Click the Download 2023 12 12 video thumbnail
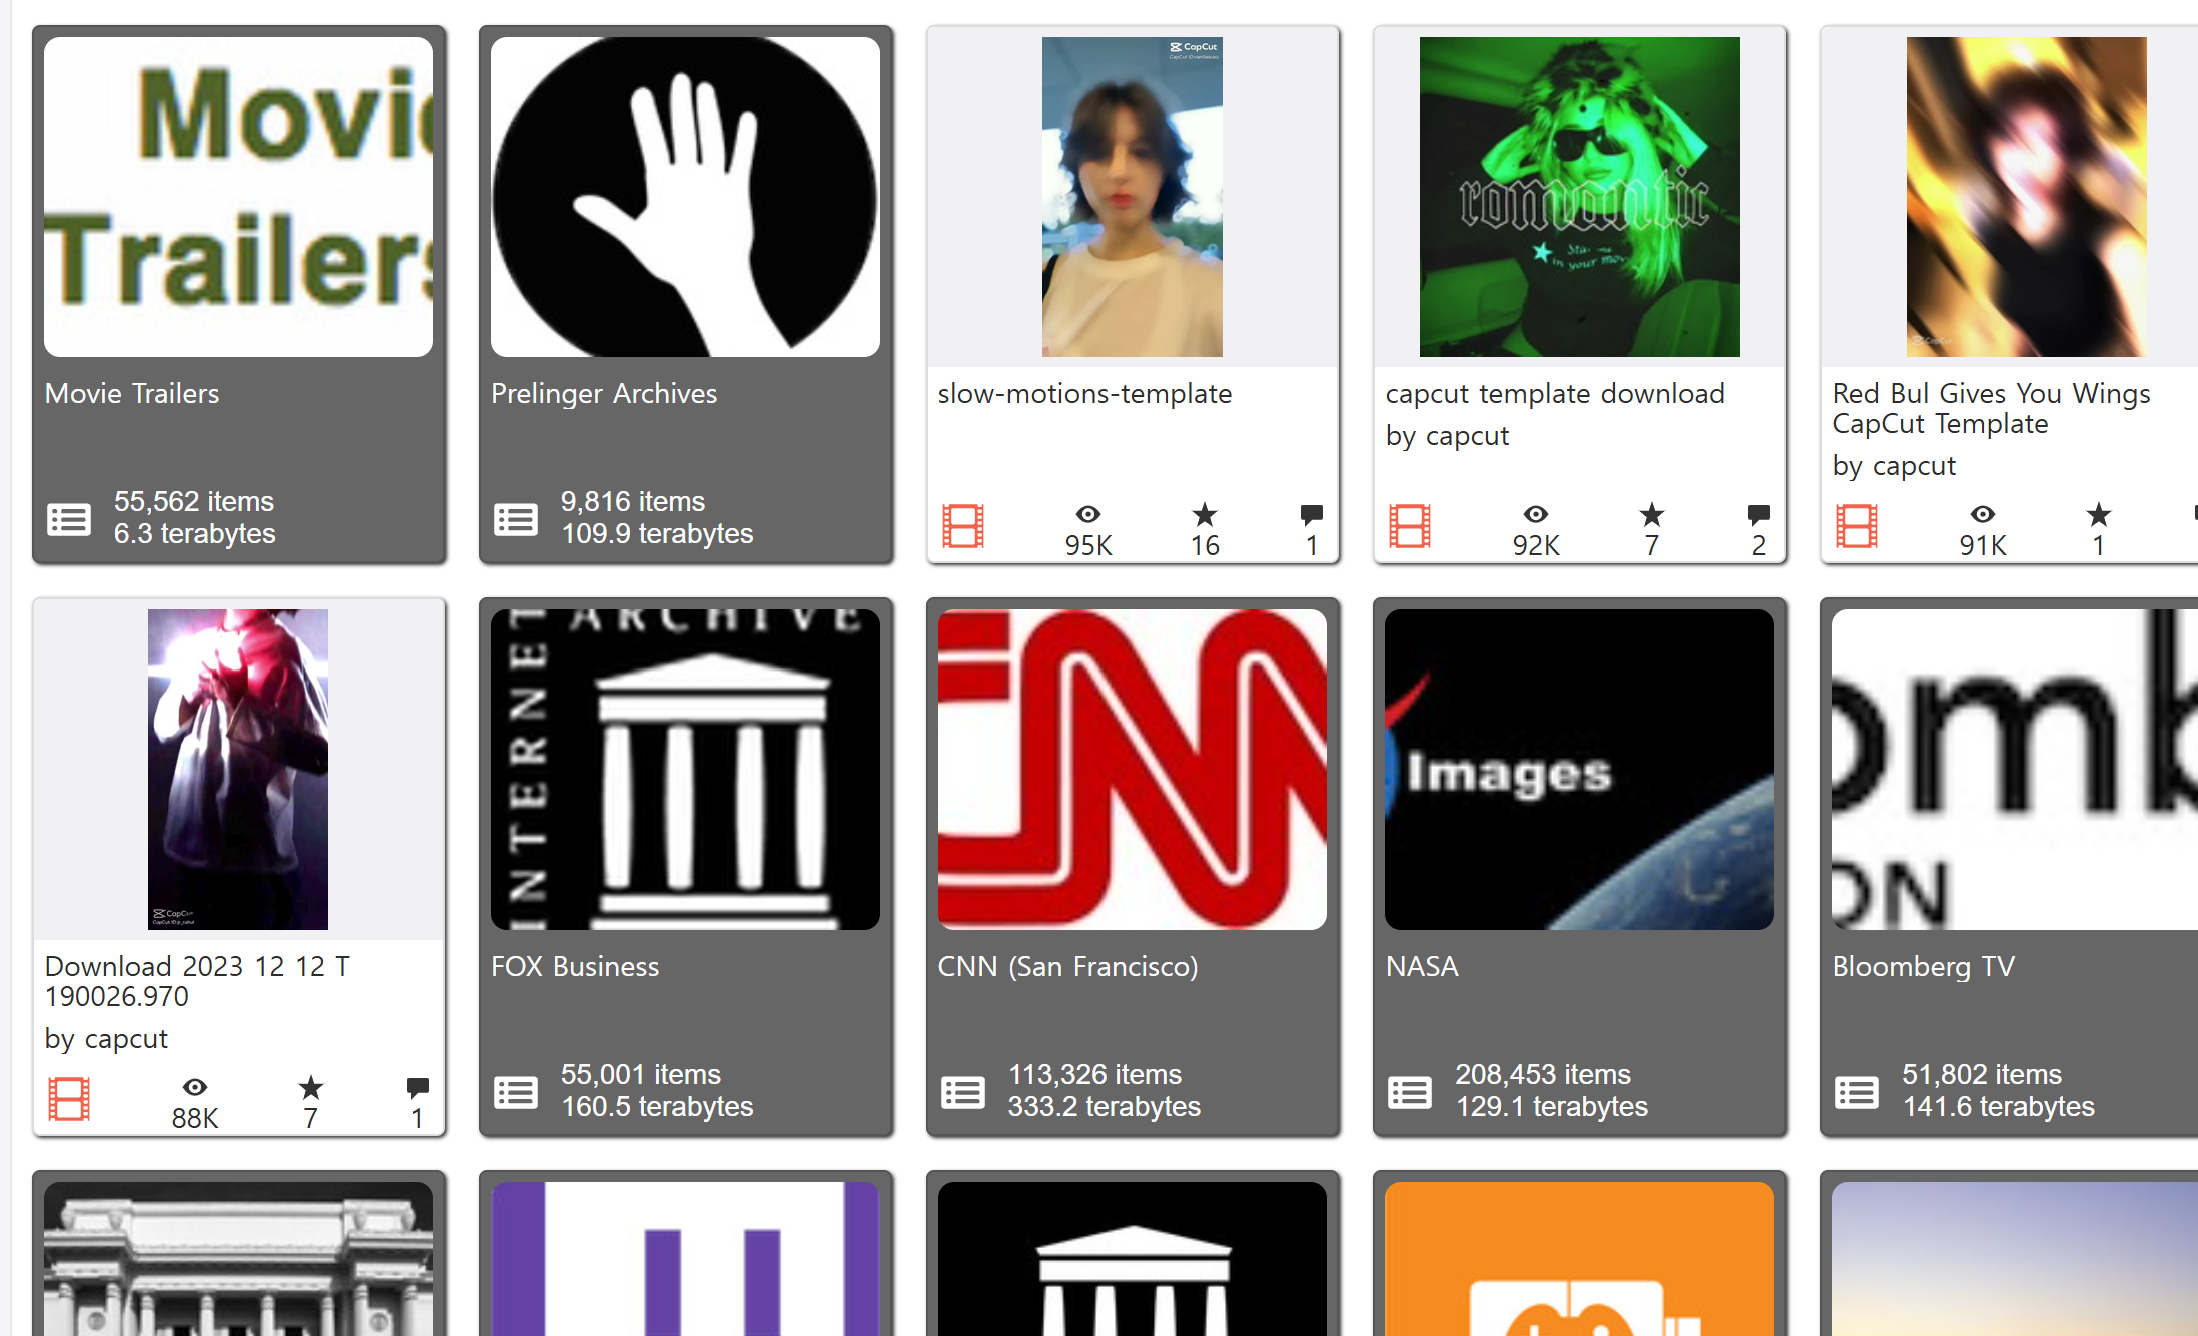Screen dimensions: 2198x1336 (x=238, y=770)
